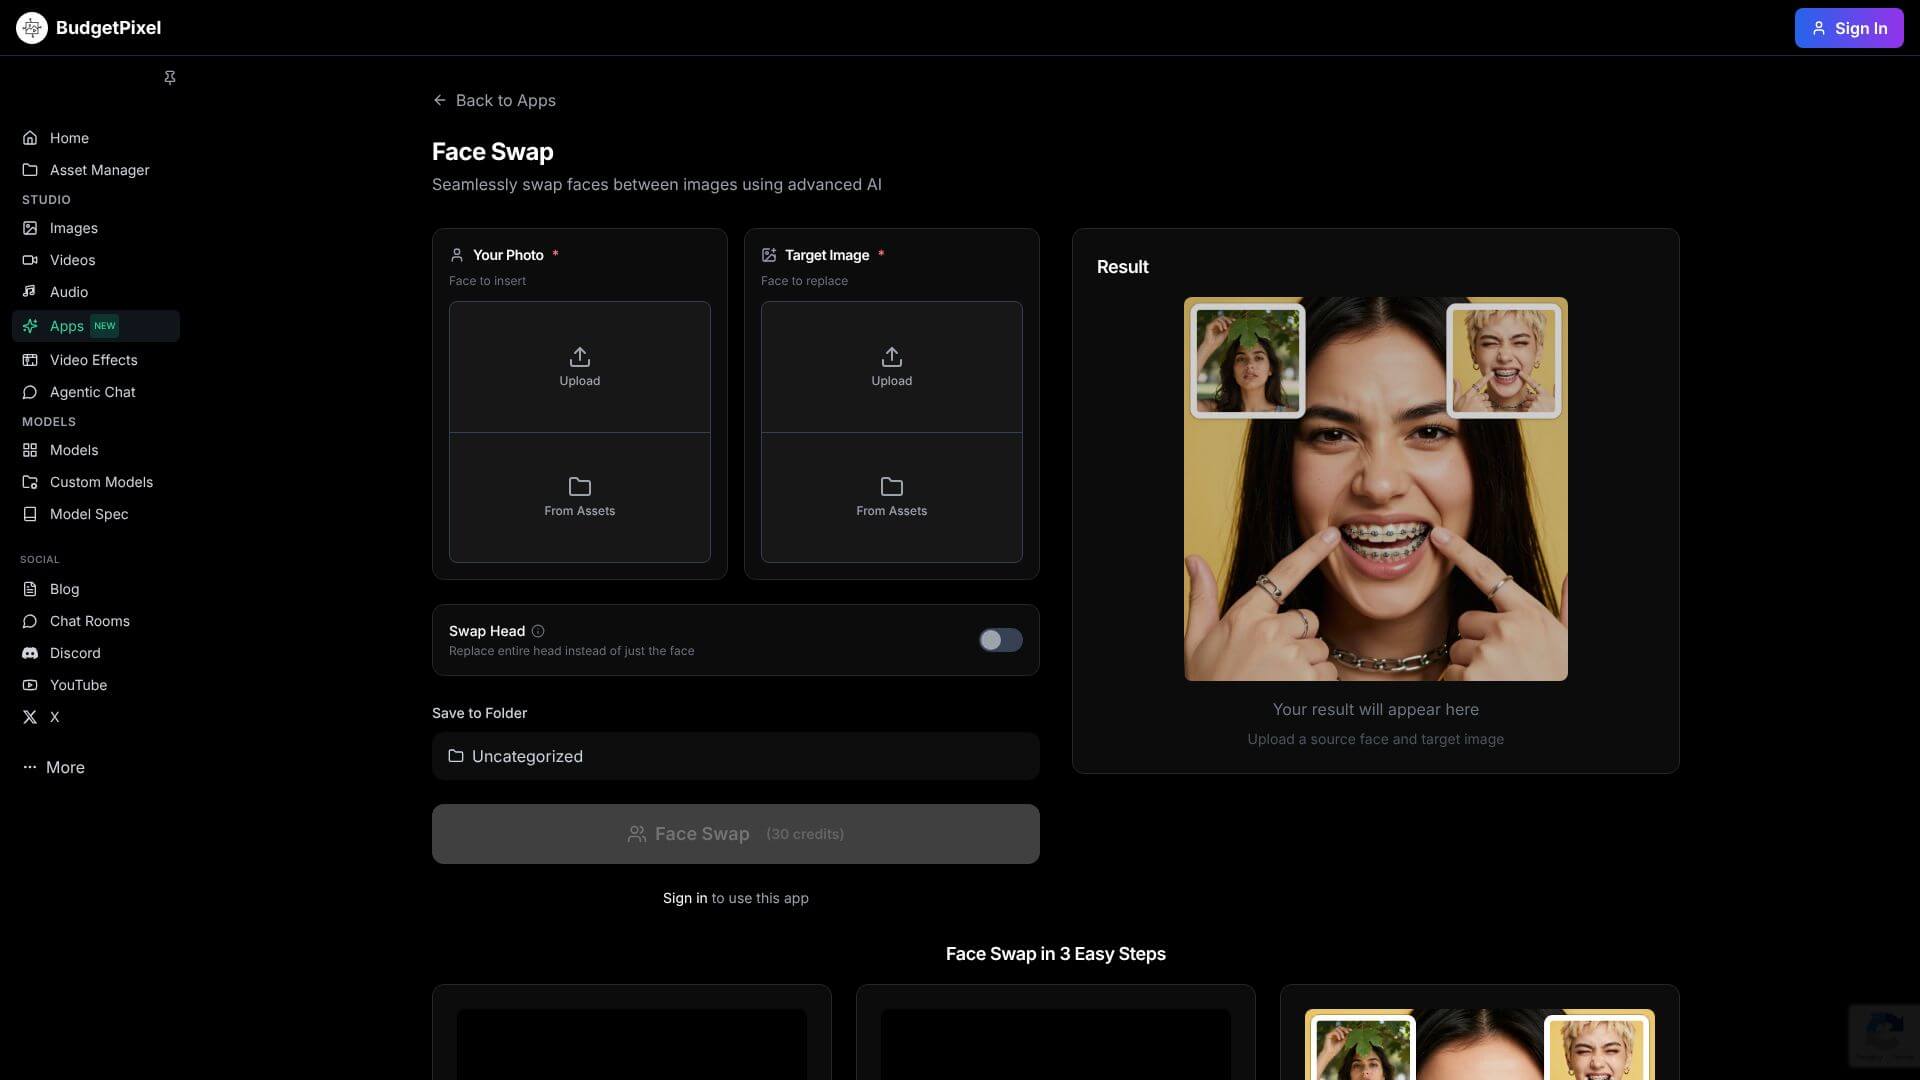Open the YouTube channel link
The height and width of the screenshot is (1080, 1920).
(29, 685)
